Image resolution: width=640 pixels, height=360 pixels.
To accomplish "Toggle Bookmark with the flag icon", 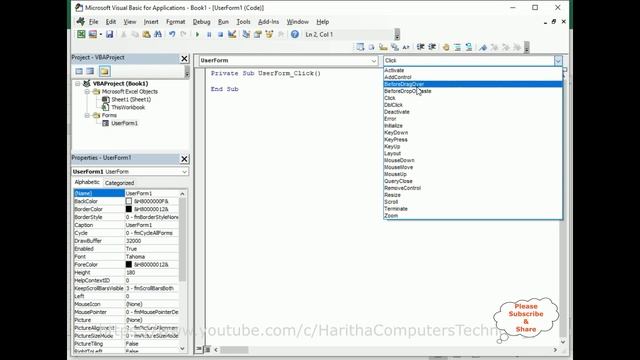I will coord(483,47).
